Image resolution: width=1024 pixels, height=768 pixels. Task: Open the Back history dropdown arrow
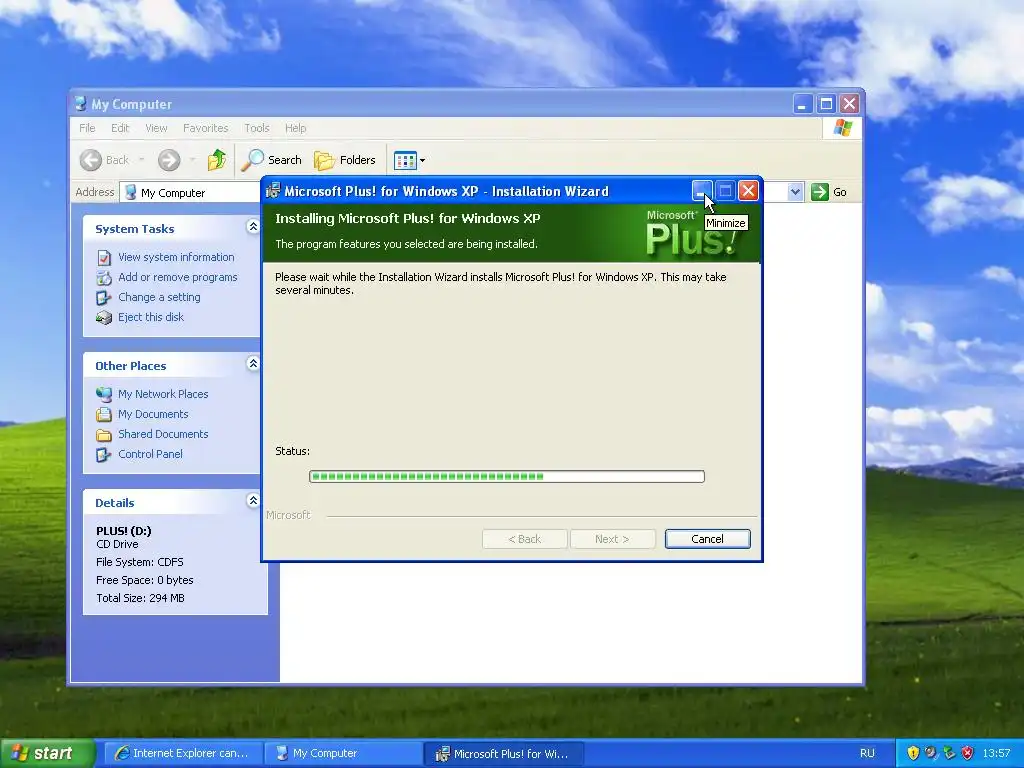pyautogui.click(x=142, y=159)
